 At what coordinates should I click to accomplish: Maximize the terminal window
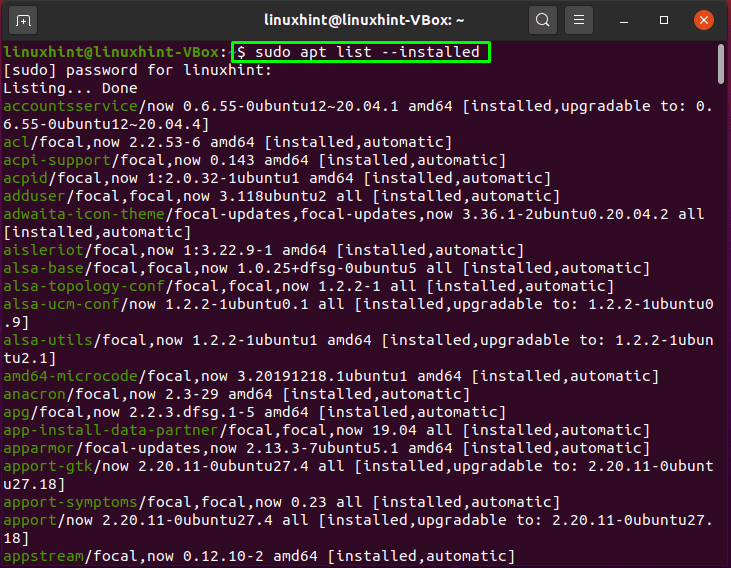664,20
